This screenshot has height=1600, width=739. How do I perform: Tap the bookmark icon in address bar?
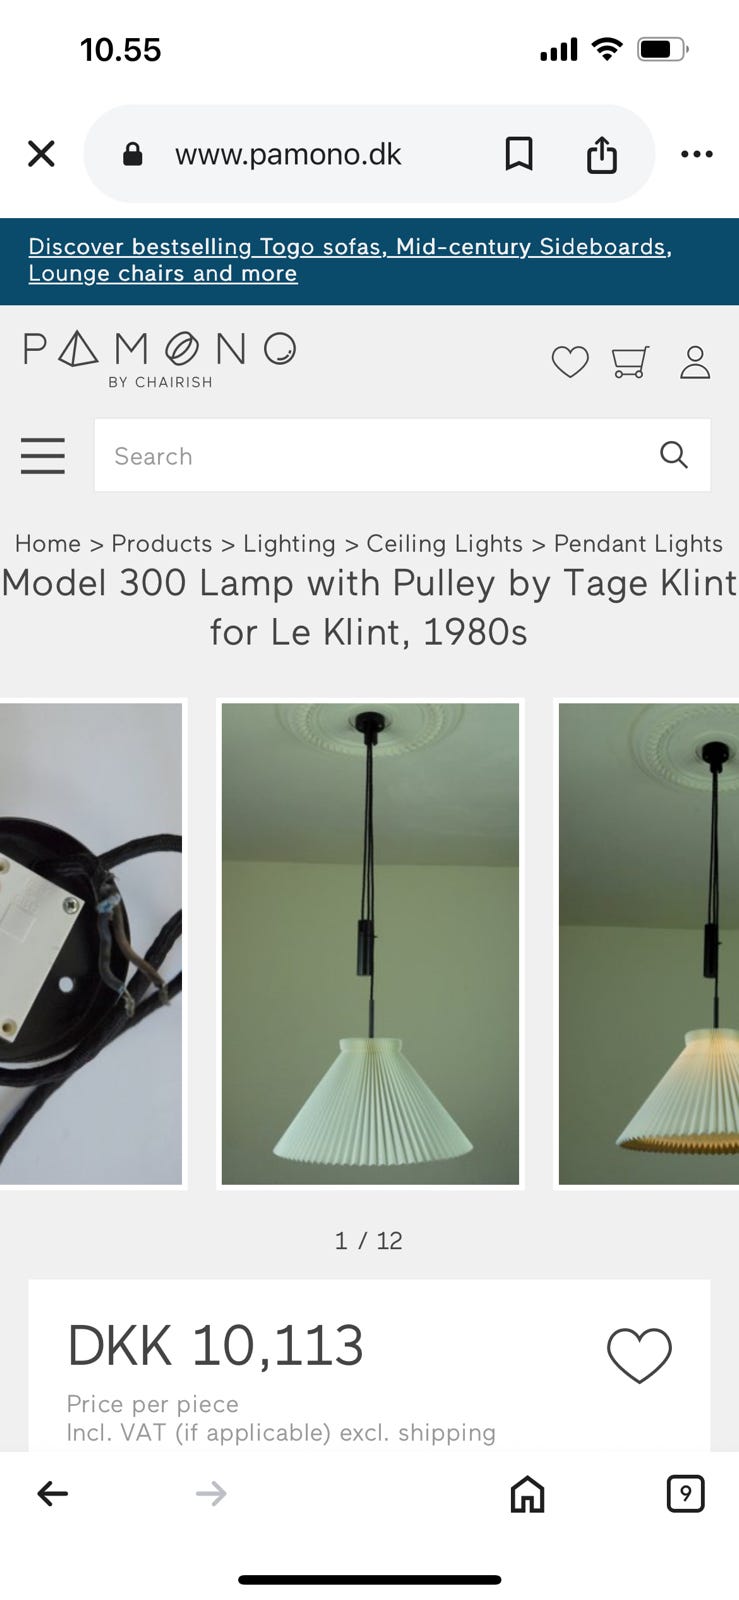click(x=519, y=154)
